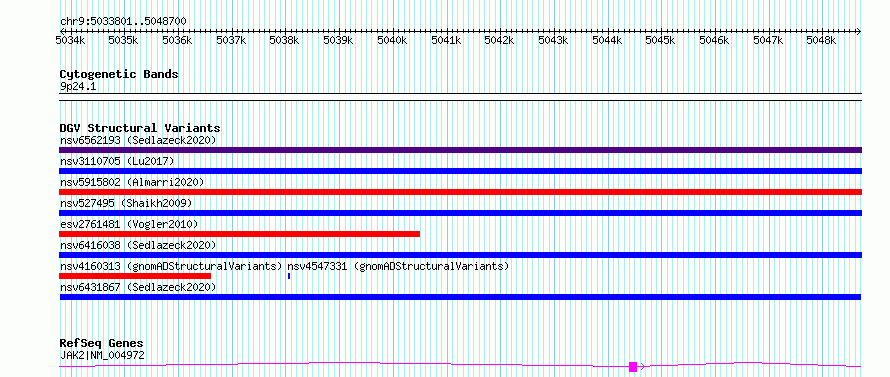
Task: Open the nsv6416038 (Sedlazeck2020) label
Action: (x=138, y=245)
